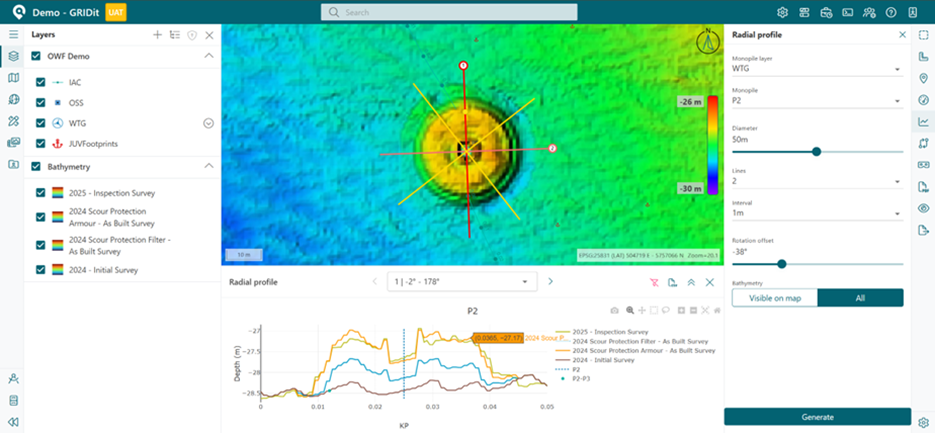Viewport: 935px width, 433px height.
Task: Collapse the Bathymetry group chevron
Action: (x=209, y=166)
